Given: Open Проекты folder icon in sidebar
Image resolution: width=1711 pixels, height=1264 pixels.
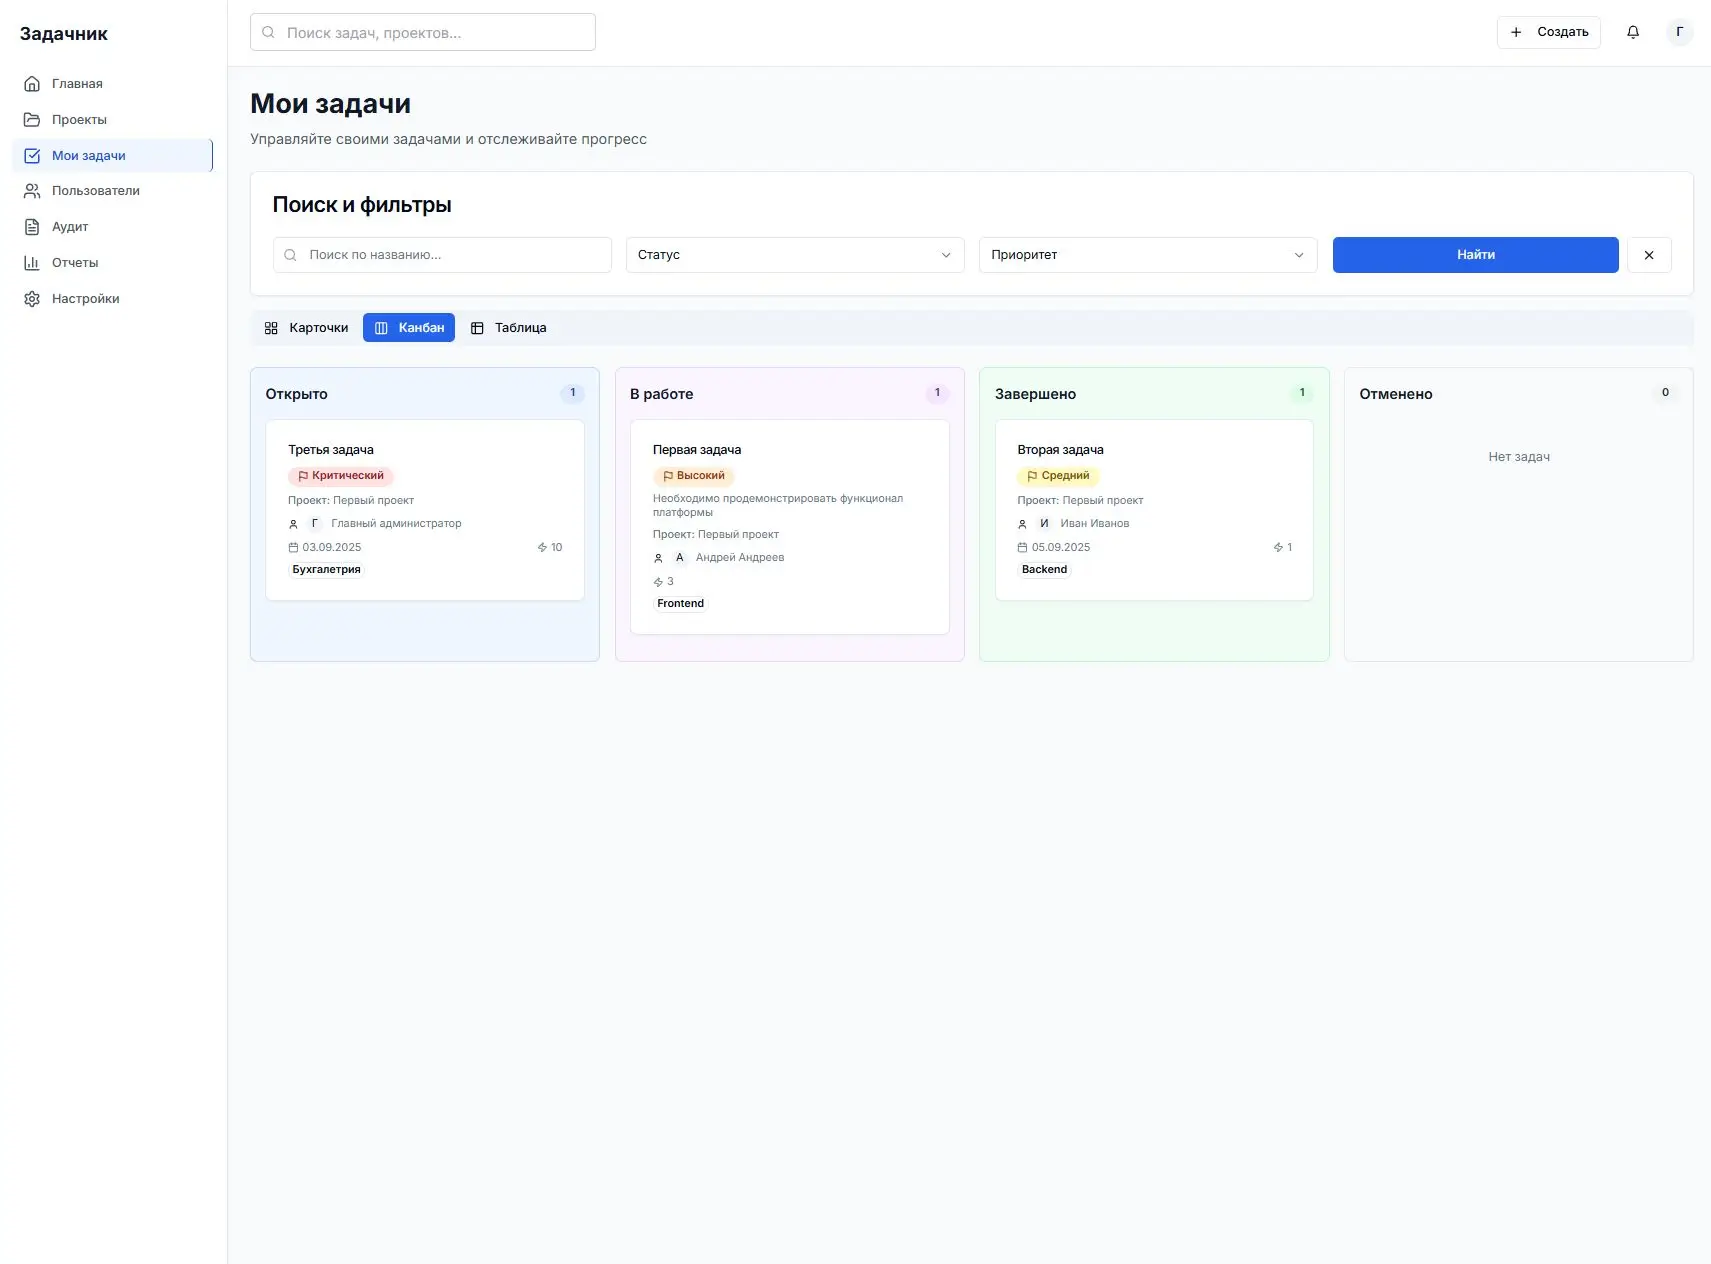Looking at the screenshot, I should (32, 120).
